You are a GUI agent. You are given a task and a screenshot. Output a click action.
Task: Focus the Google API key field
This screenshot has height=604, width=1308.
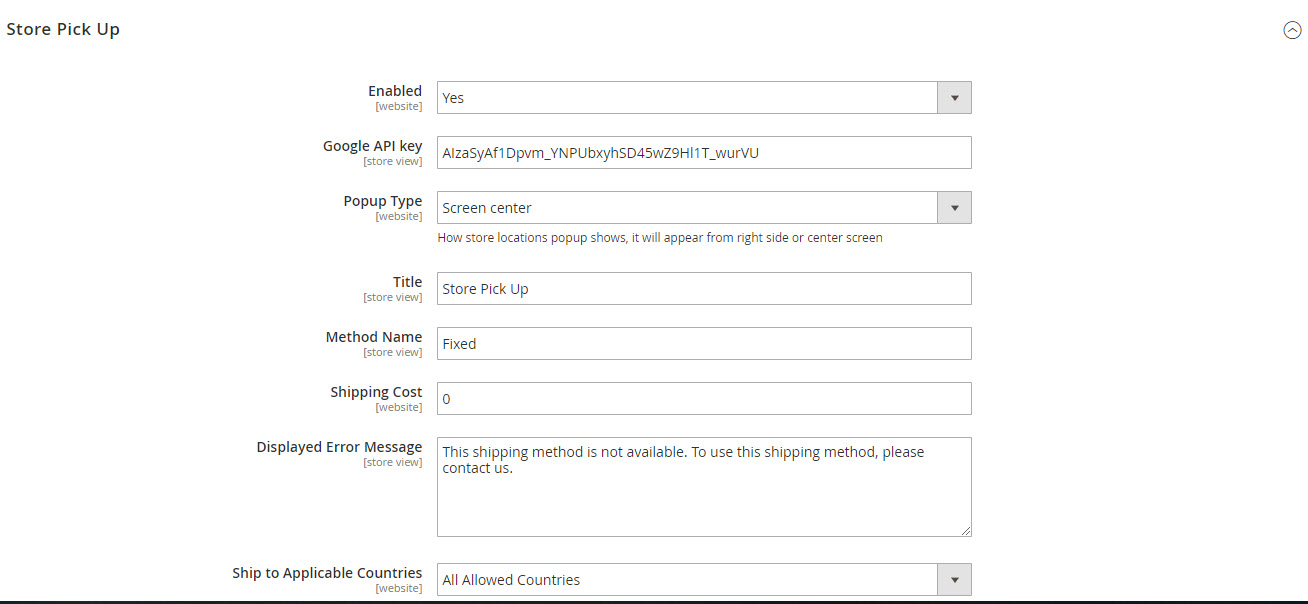point(704,153)
